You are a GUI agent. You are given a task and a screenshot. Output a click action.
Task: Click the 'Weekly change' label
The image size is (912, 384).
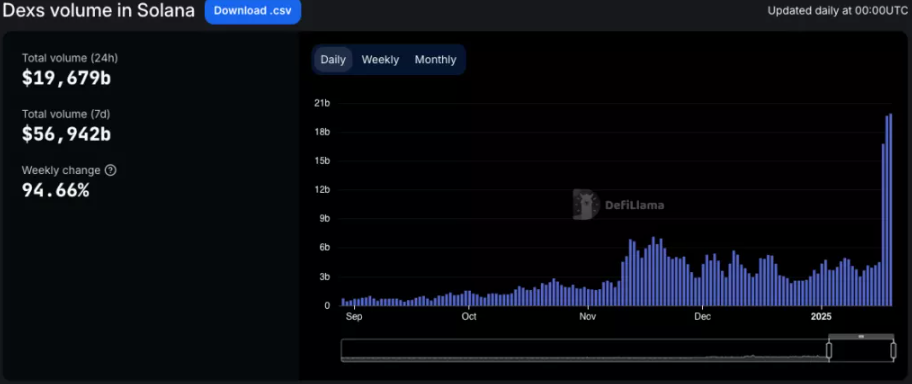(61, 170)
